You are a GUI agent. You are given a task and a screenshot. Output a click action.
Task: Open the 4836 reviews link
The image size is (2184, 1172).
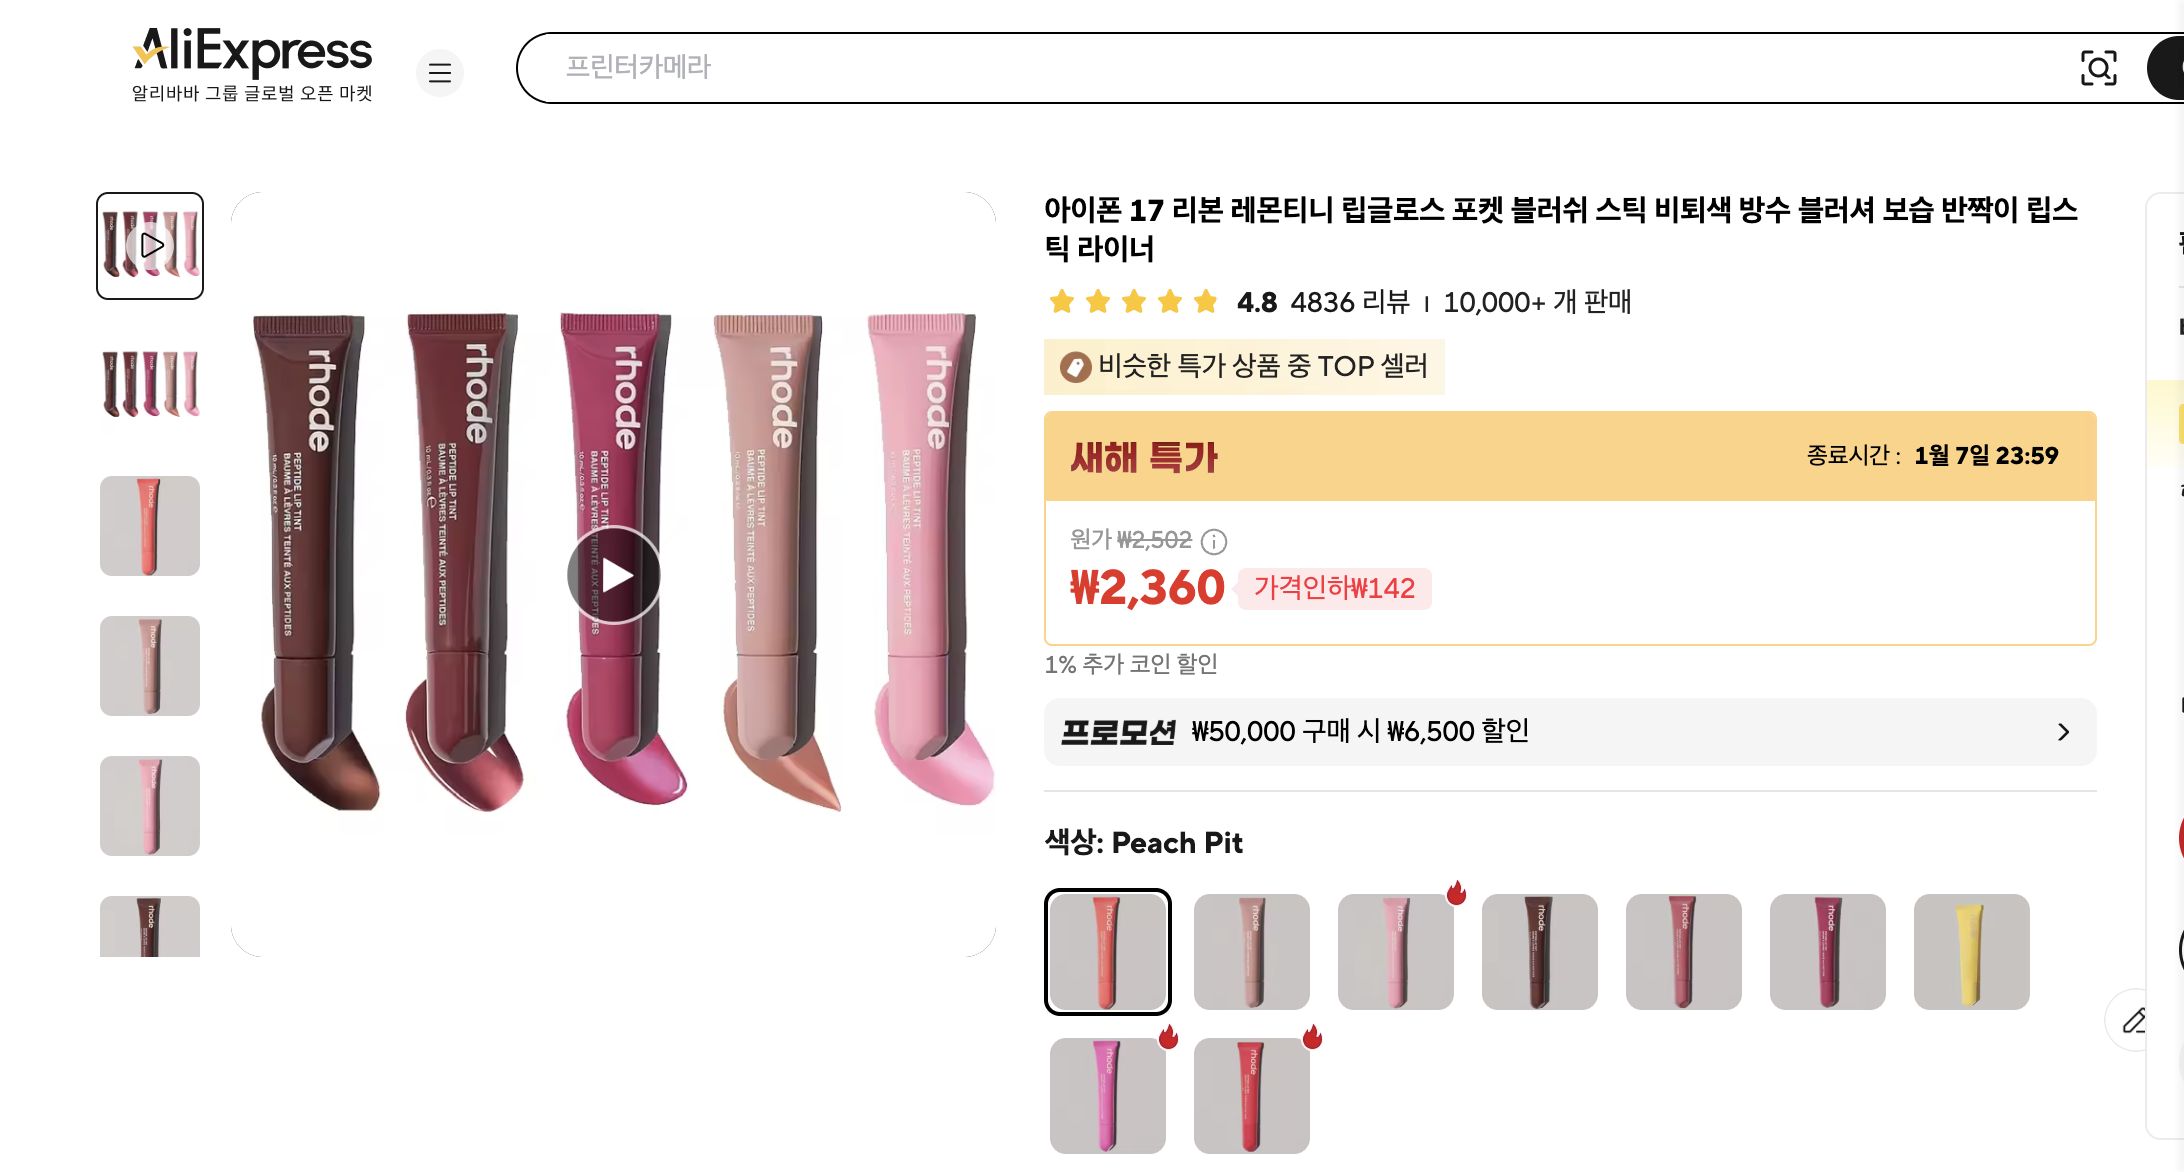[1349, 302]
